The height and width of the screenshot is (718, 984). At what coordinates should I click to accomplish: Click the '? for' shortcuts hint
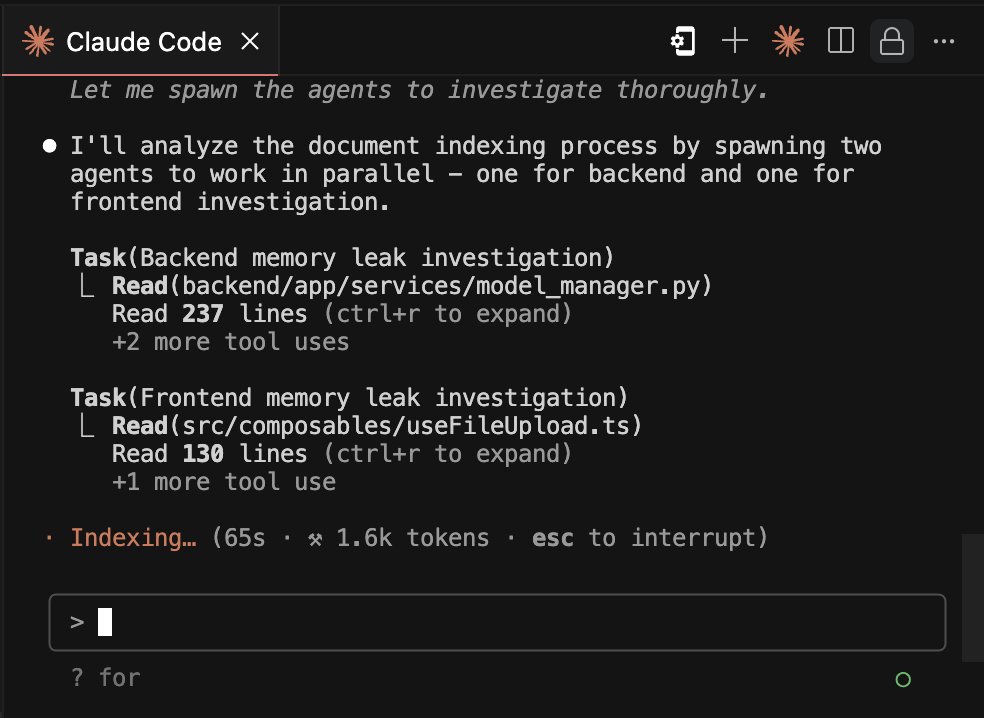pos(105,678)
